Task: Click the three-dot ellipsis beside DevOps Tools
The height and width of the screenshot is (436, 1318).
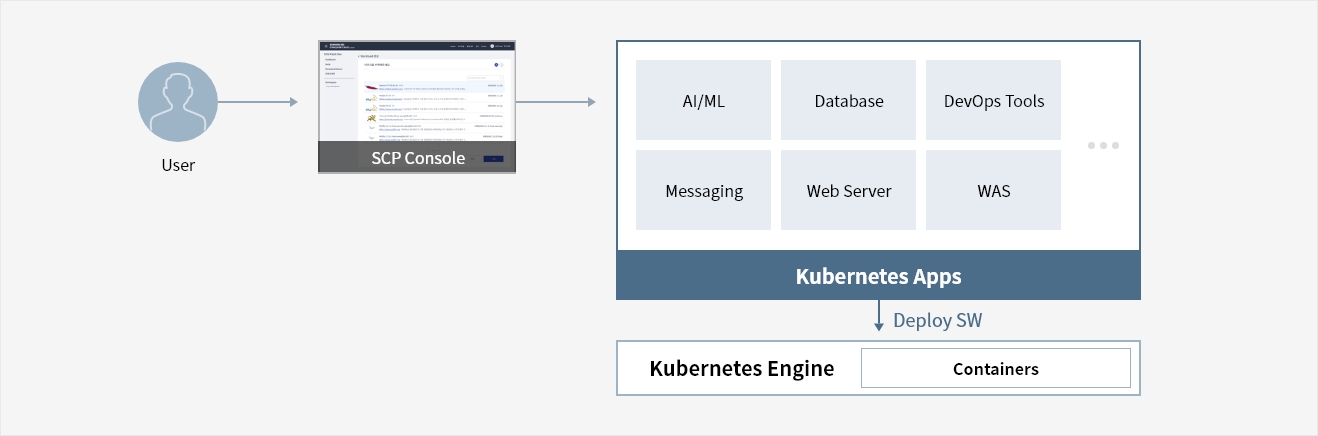Action: 1103,146
